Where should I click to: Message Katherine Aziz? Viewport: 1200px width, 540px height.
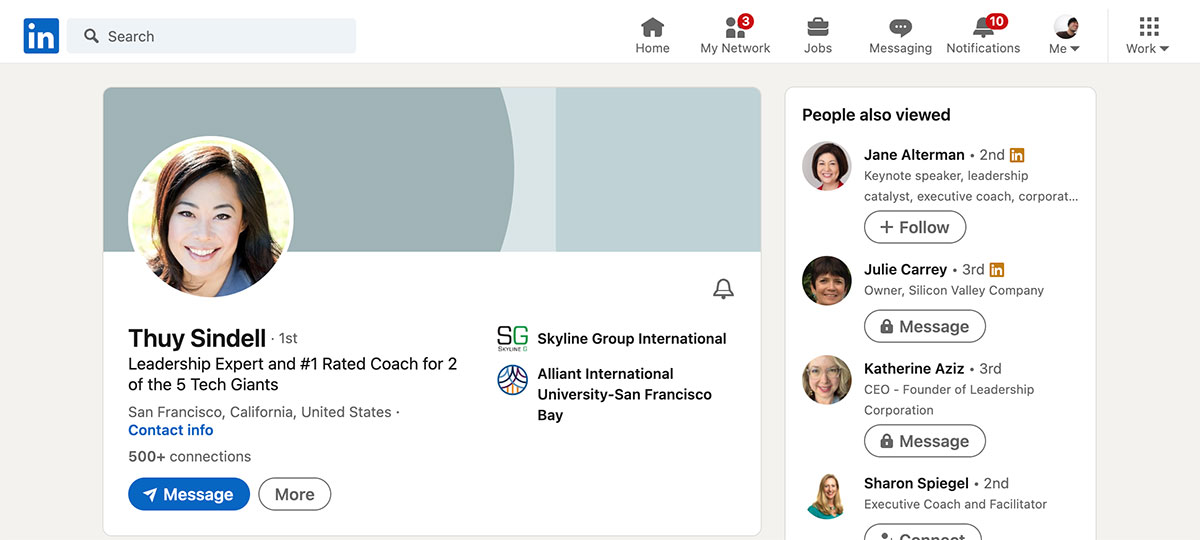tap(924, 441)
